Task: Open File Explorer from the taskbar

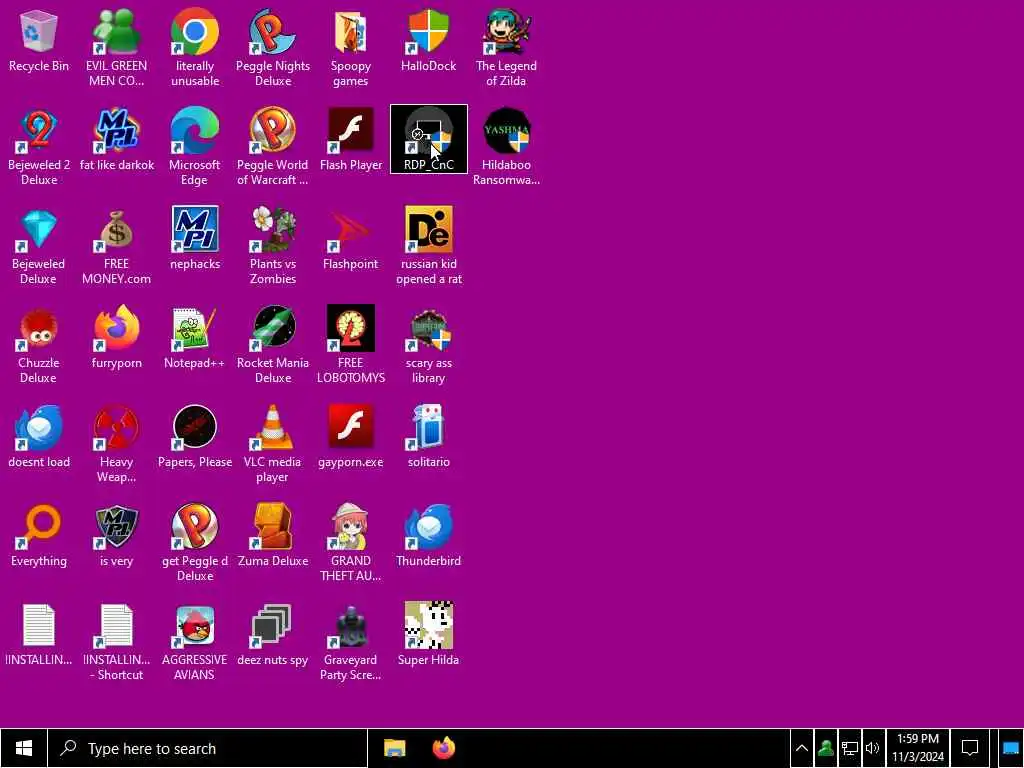Action: click(x=394, y=748)
